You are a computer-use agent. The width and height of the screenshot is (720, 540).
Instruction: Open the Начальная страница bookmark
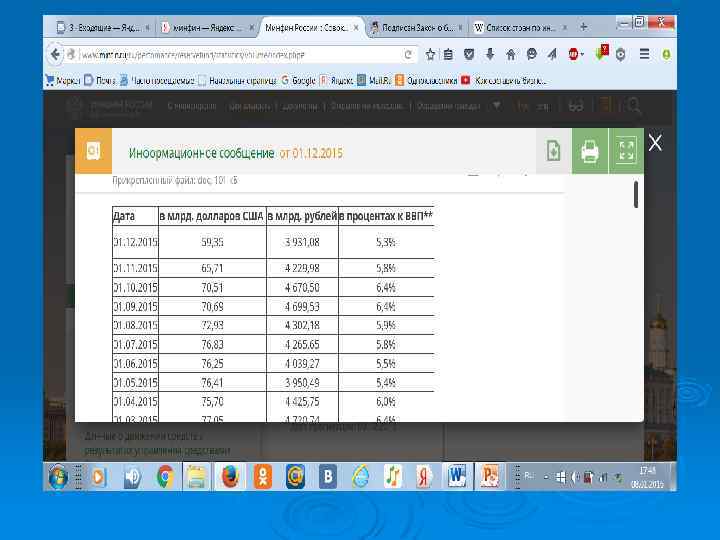click(238, 81)
